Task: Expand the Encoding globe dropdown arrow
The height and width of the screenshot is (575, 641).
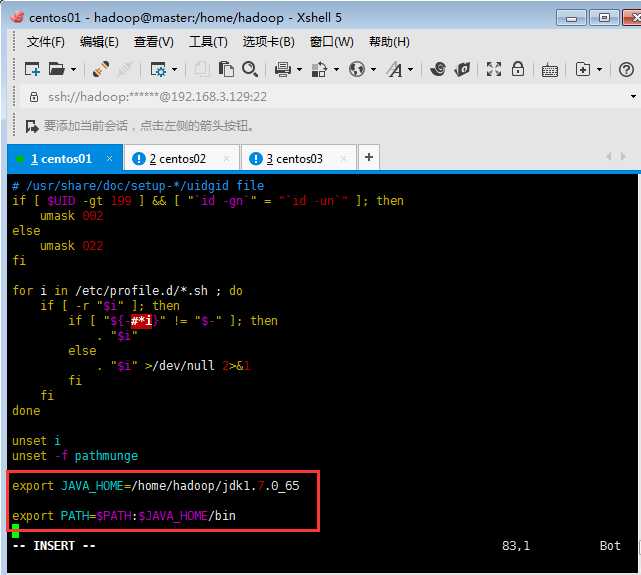Action: pyautogui.click(x=373, y=69)
